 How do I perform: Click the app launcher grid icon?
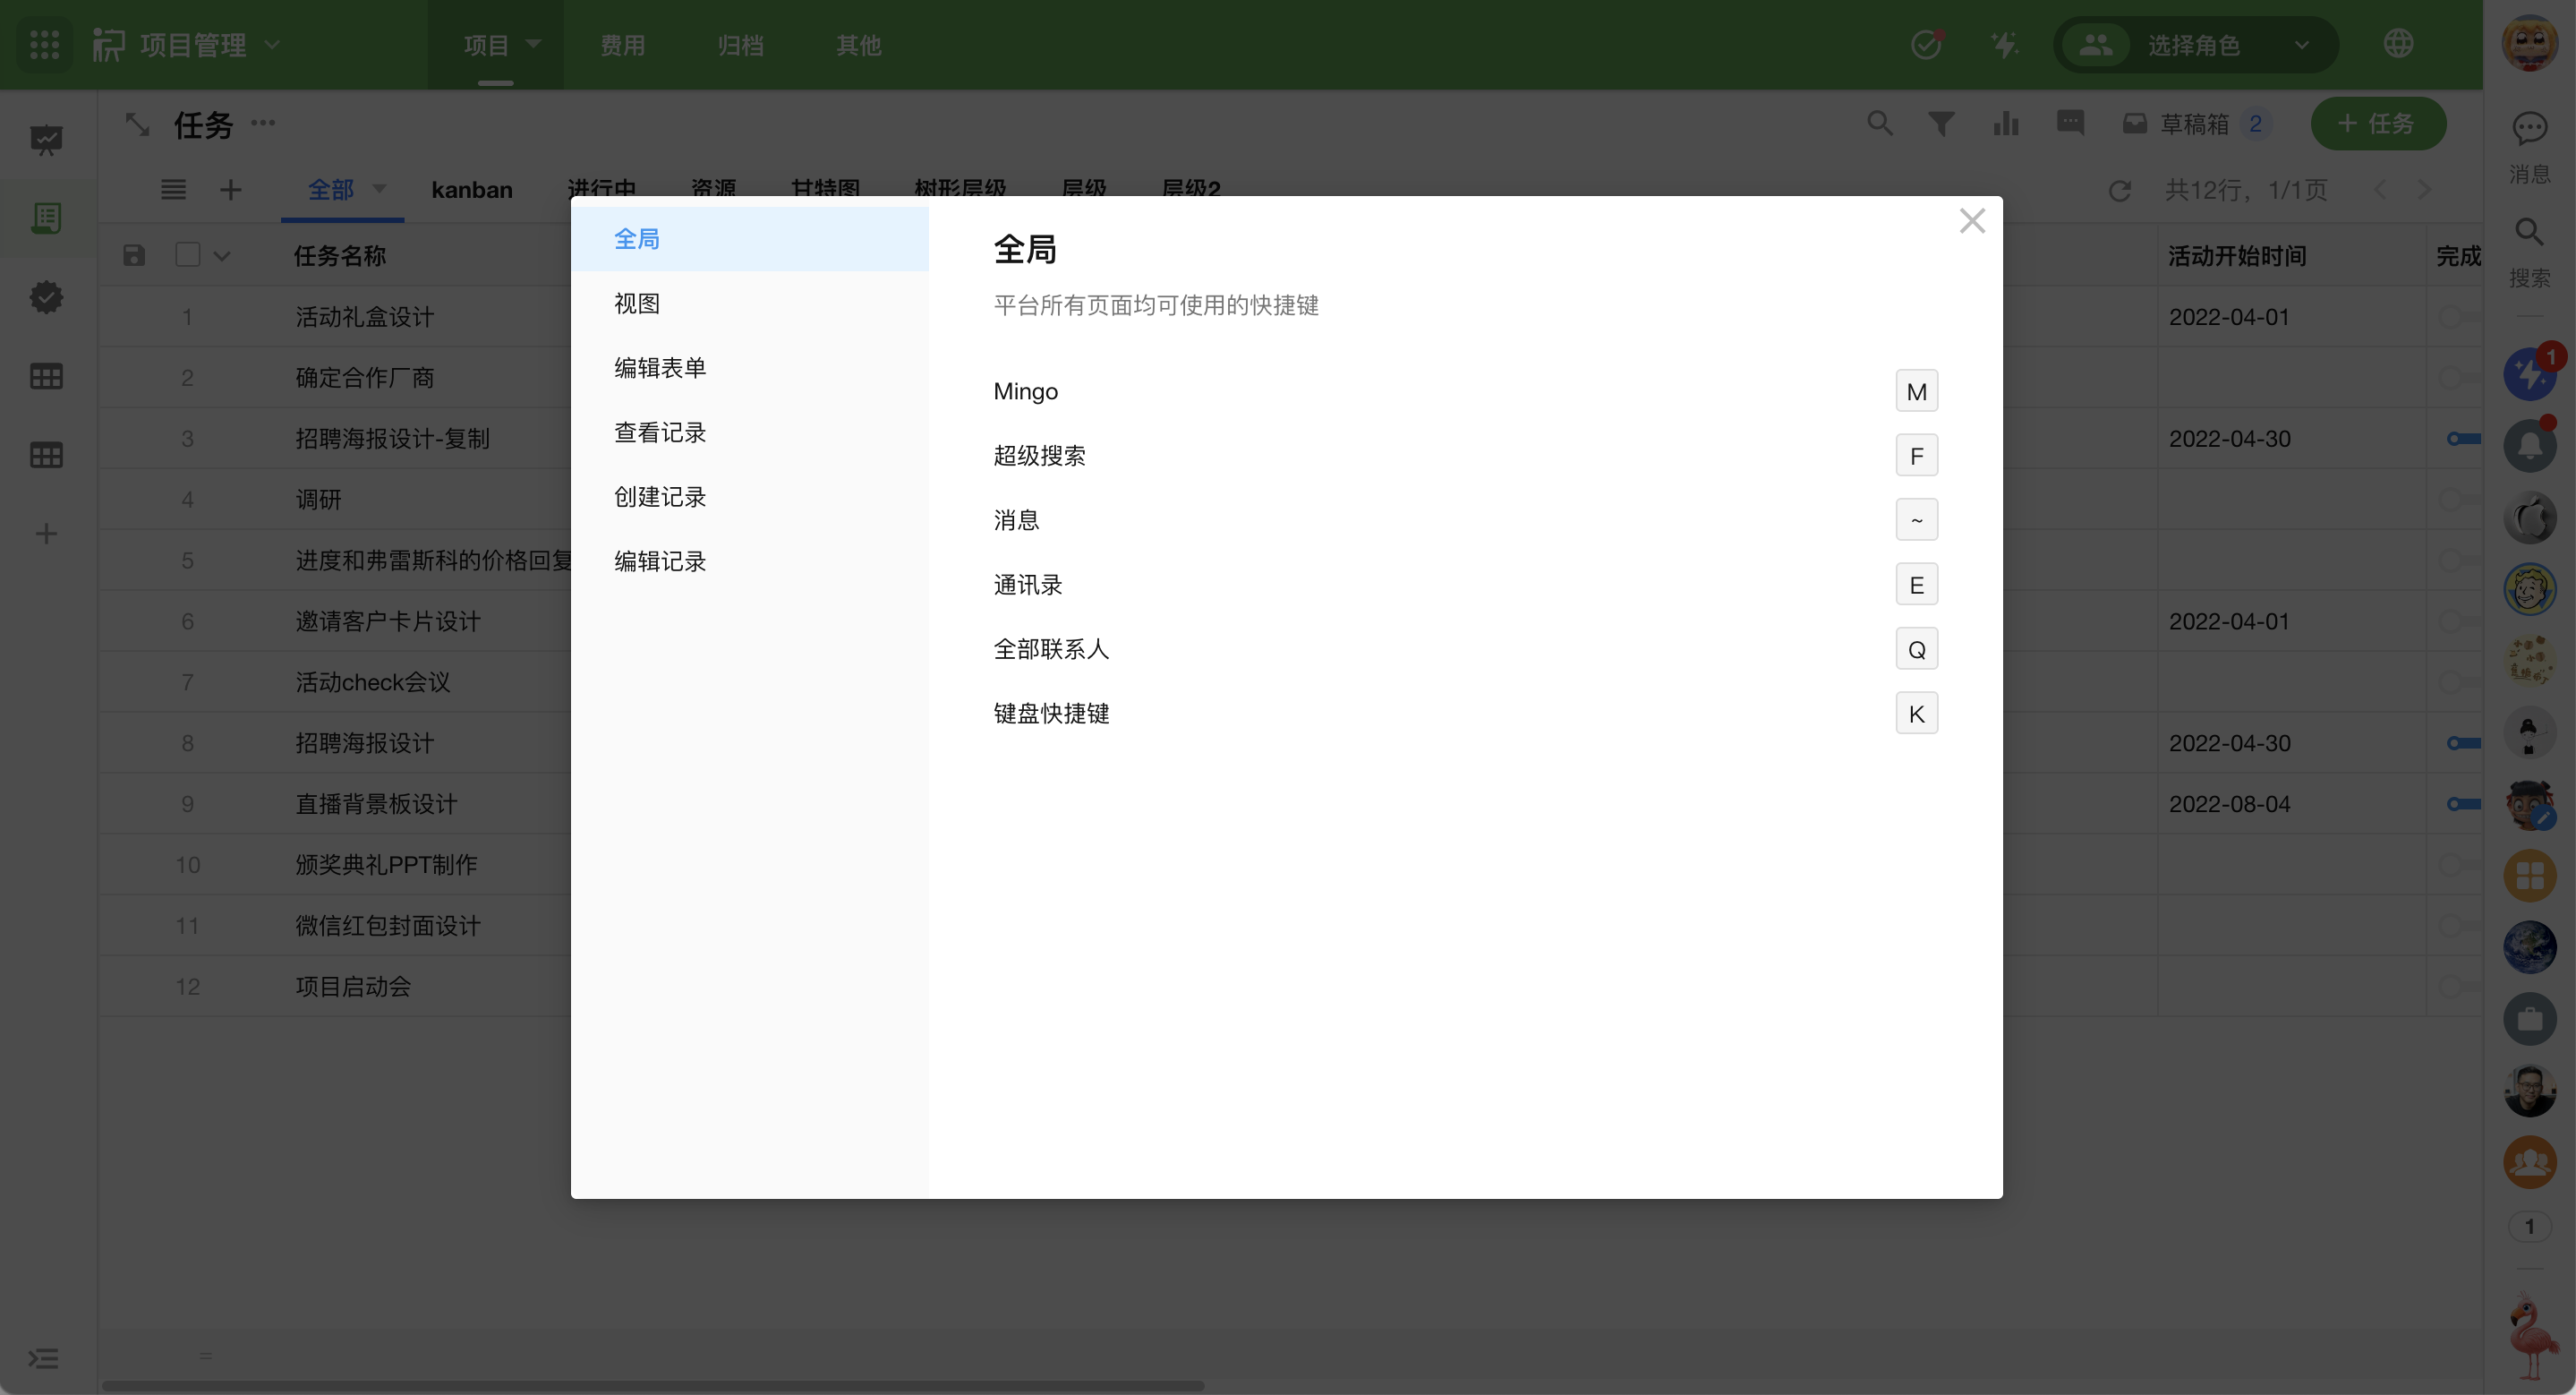pyautogui.click(x=45, y=45)
